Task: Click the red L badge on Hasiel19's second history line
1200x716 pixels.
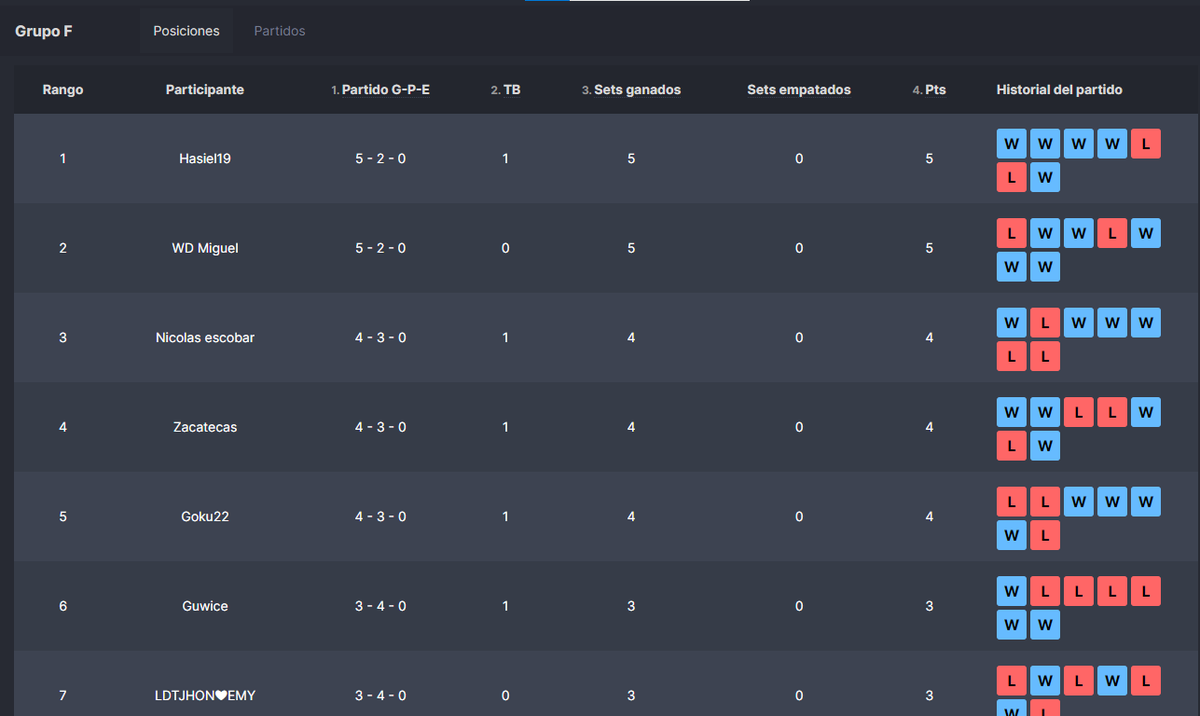Action: pyautogui.click(x=1011, y=177)
